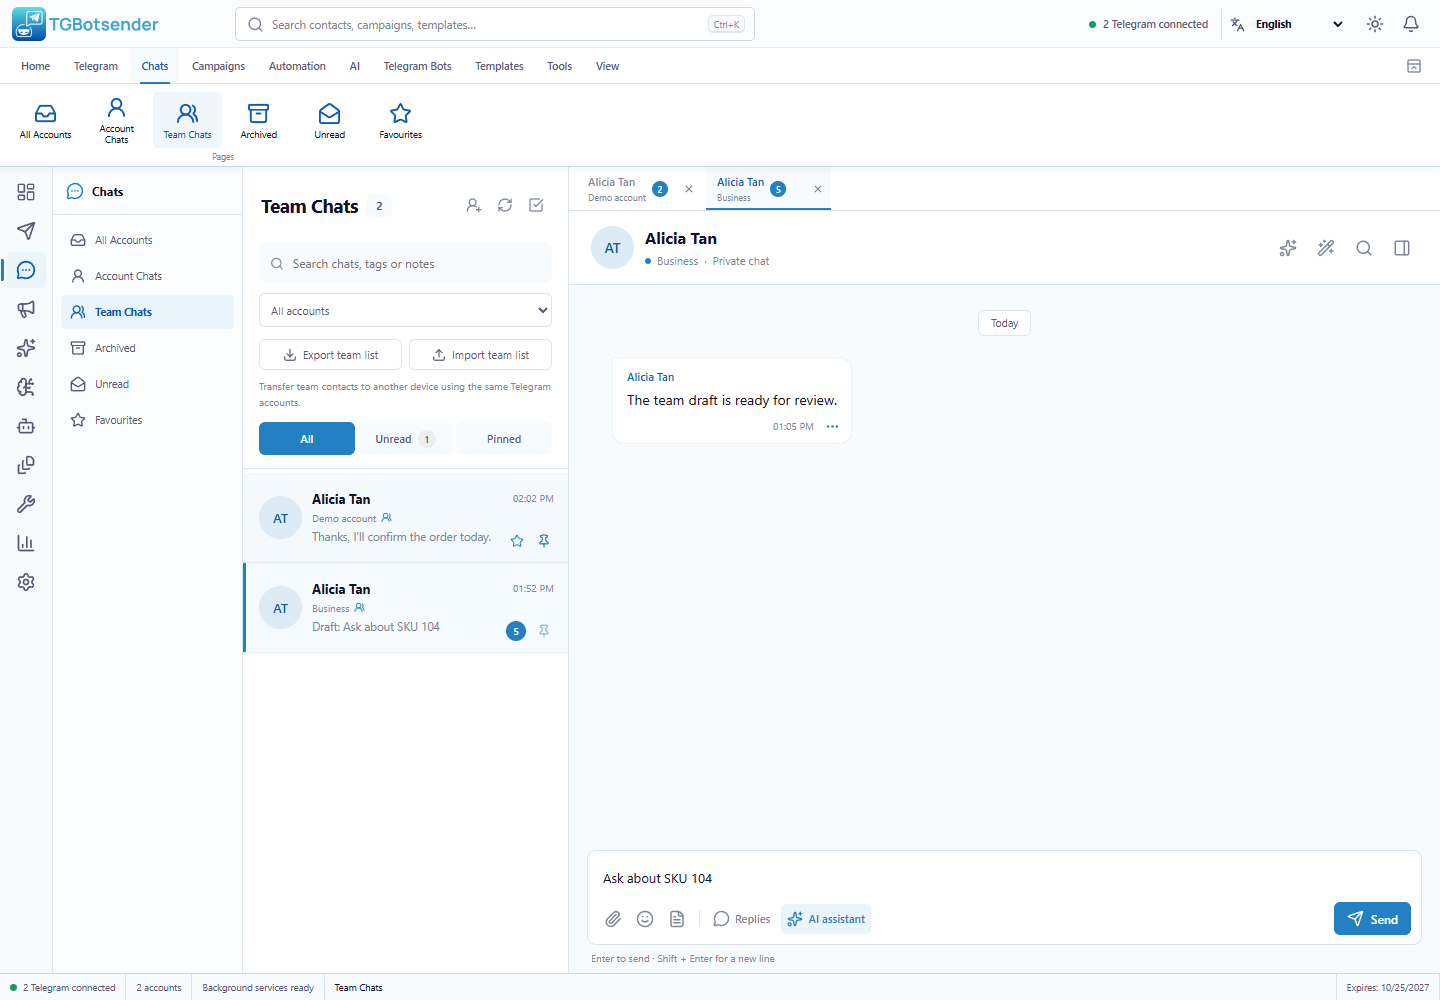Click the Search chats, tags or notes field
1440x1000 pixels.
[405, 264]
